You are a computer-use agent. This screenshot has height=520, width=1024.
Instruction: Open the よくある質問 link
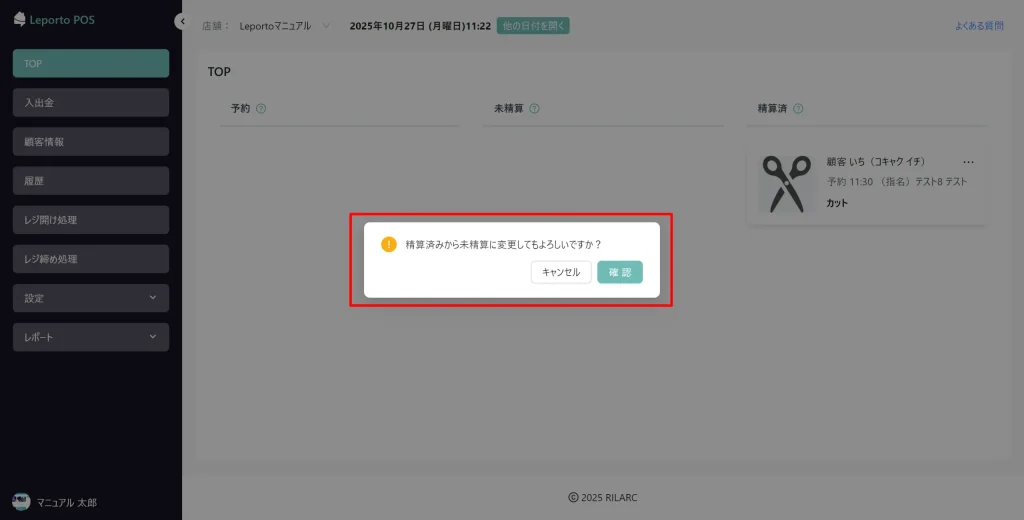978,26
